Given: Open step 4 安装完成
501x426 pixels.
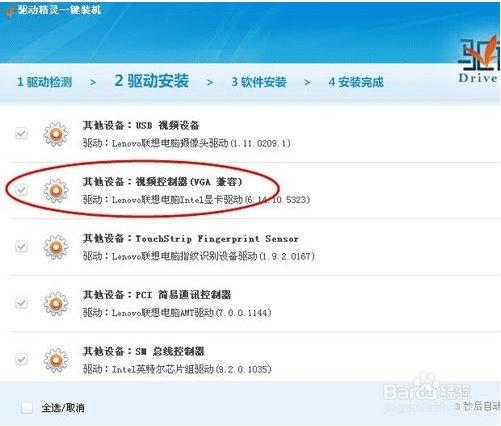Looking at the screenshot, I should (x=356, y=82).
